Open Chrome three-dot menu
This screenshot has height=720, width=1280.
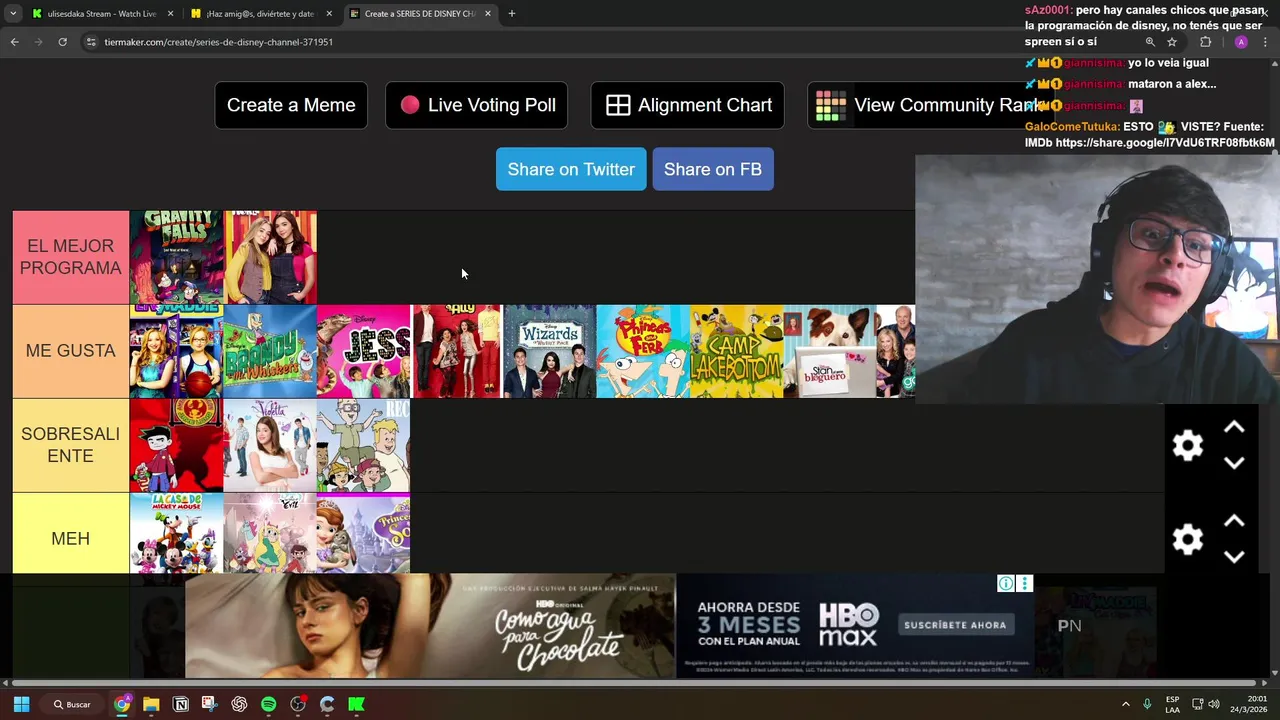1265,42
